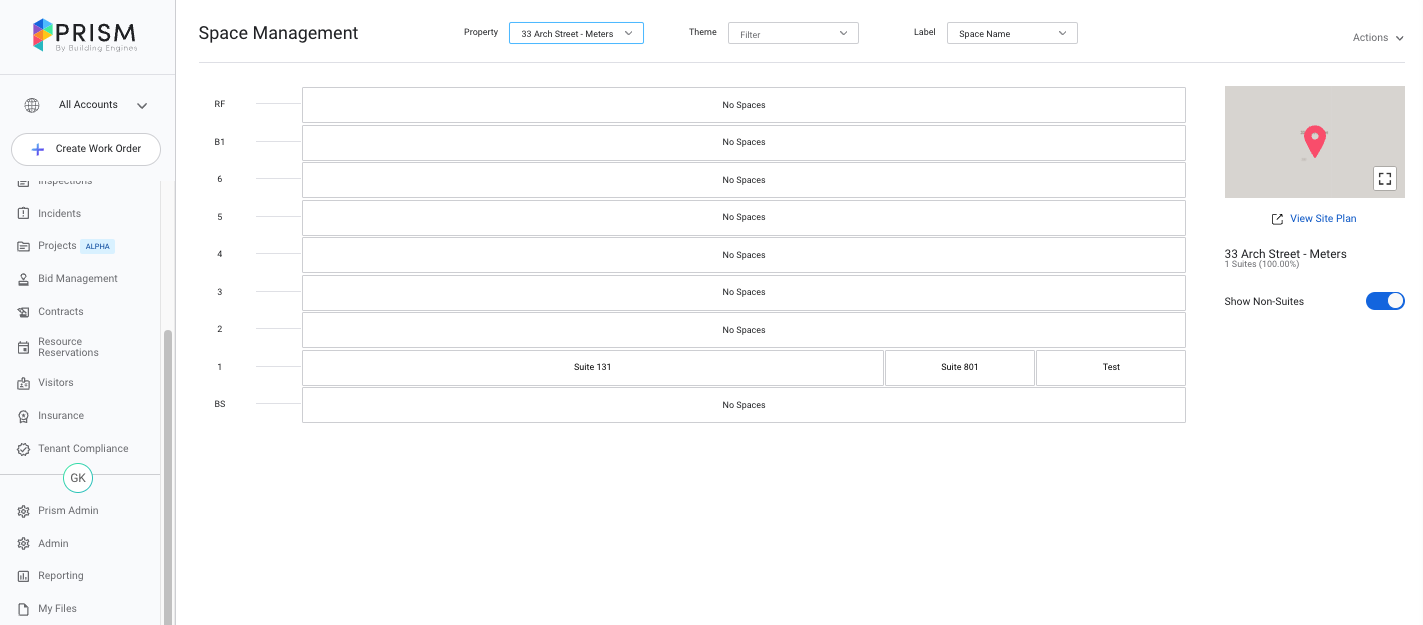Viewport: 1423px width, 625px height.
Task: Click the Reporting chart icon
Action: click(24, 576)
